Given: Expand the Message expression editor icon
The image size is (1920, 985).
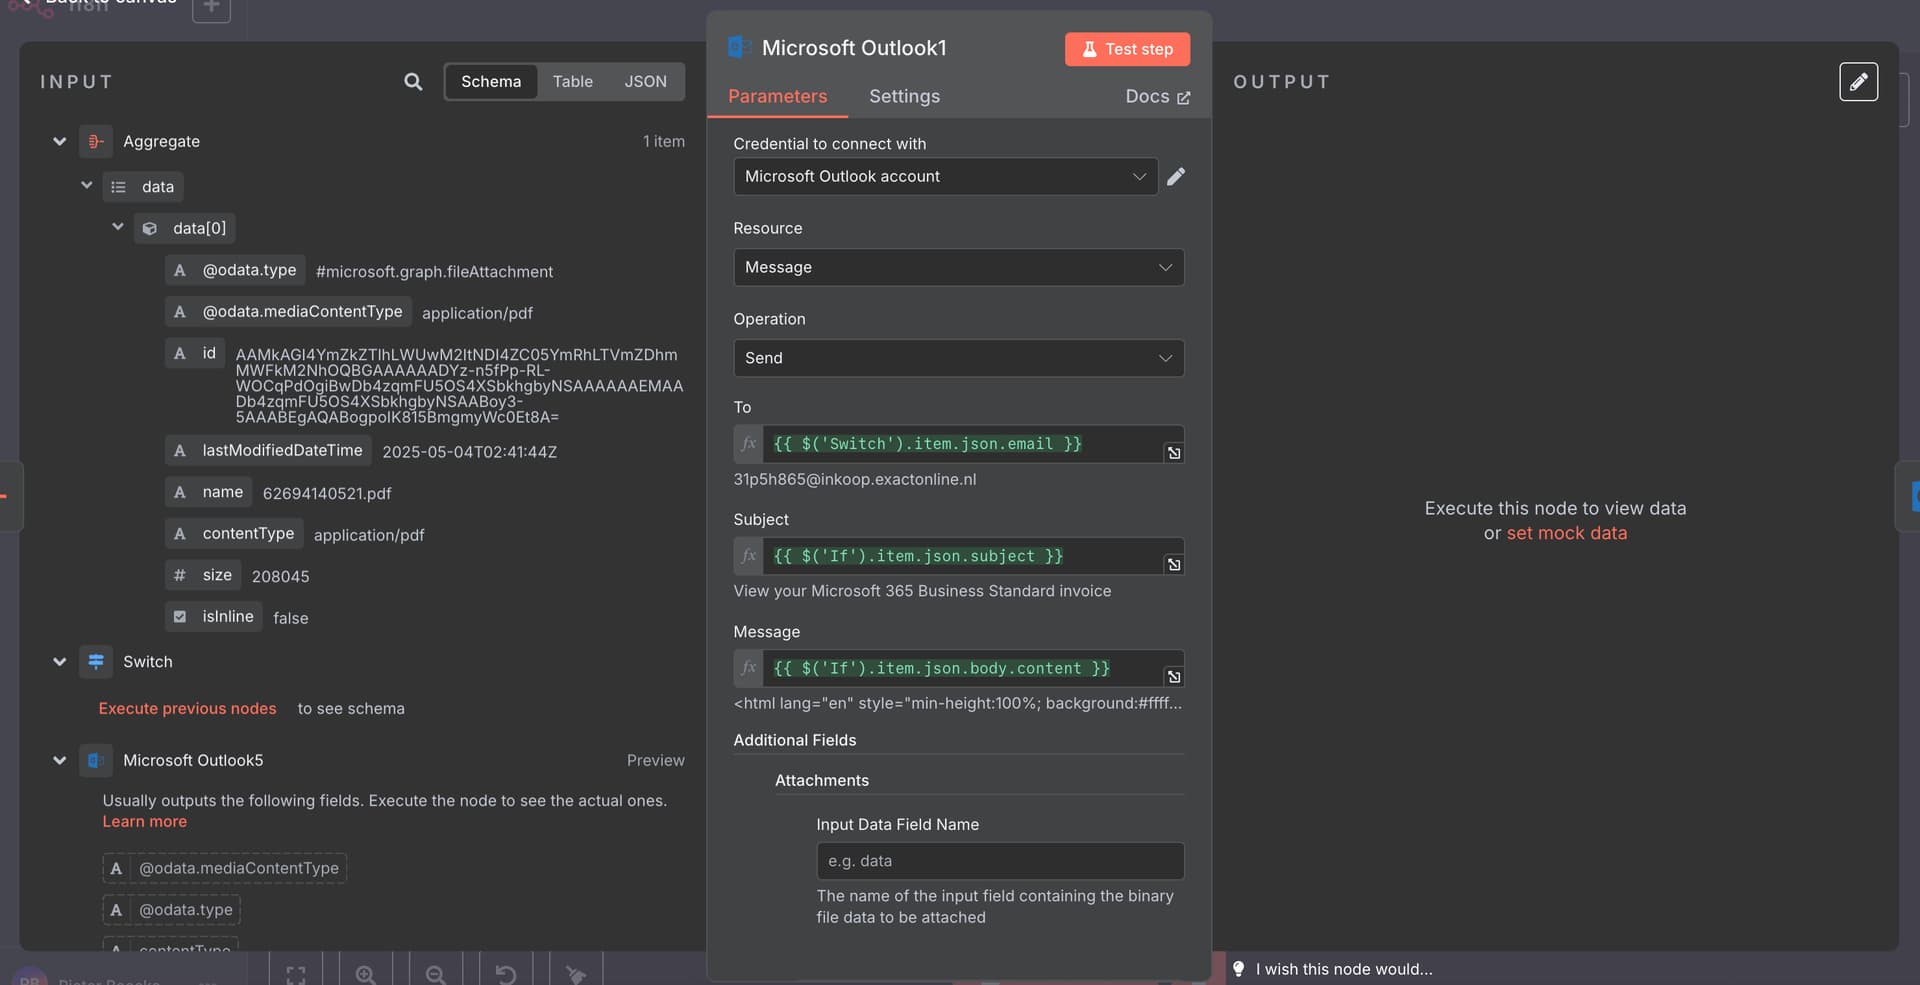Looking at the screenshot, I should (1174, 677).
